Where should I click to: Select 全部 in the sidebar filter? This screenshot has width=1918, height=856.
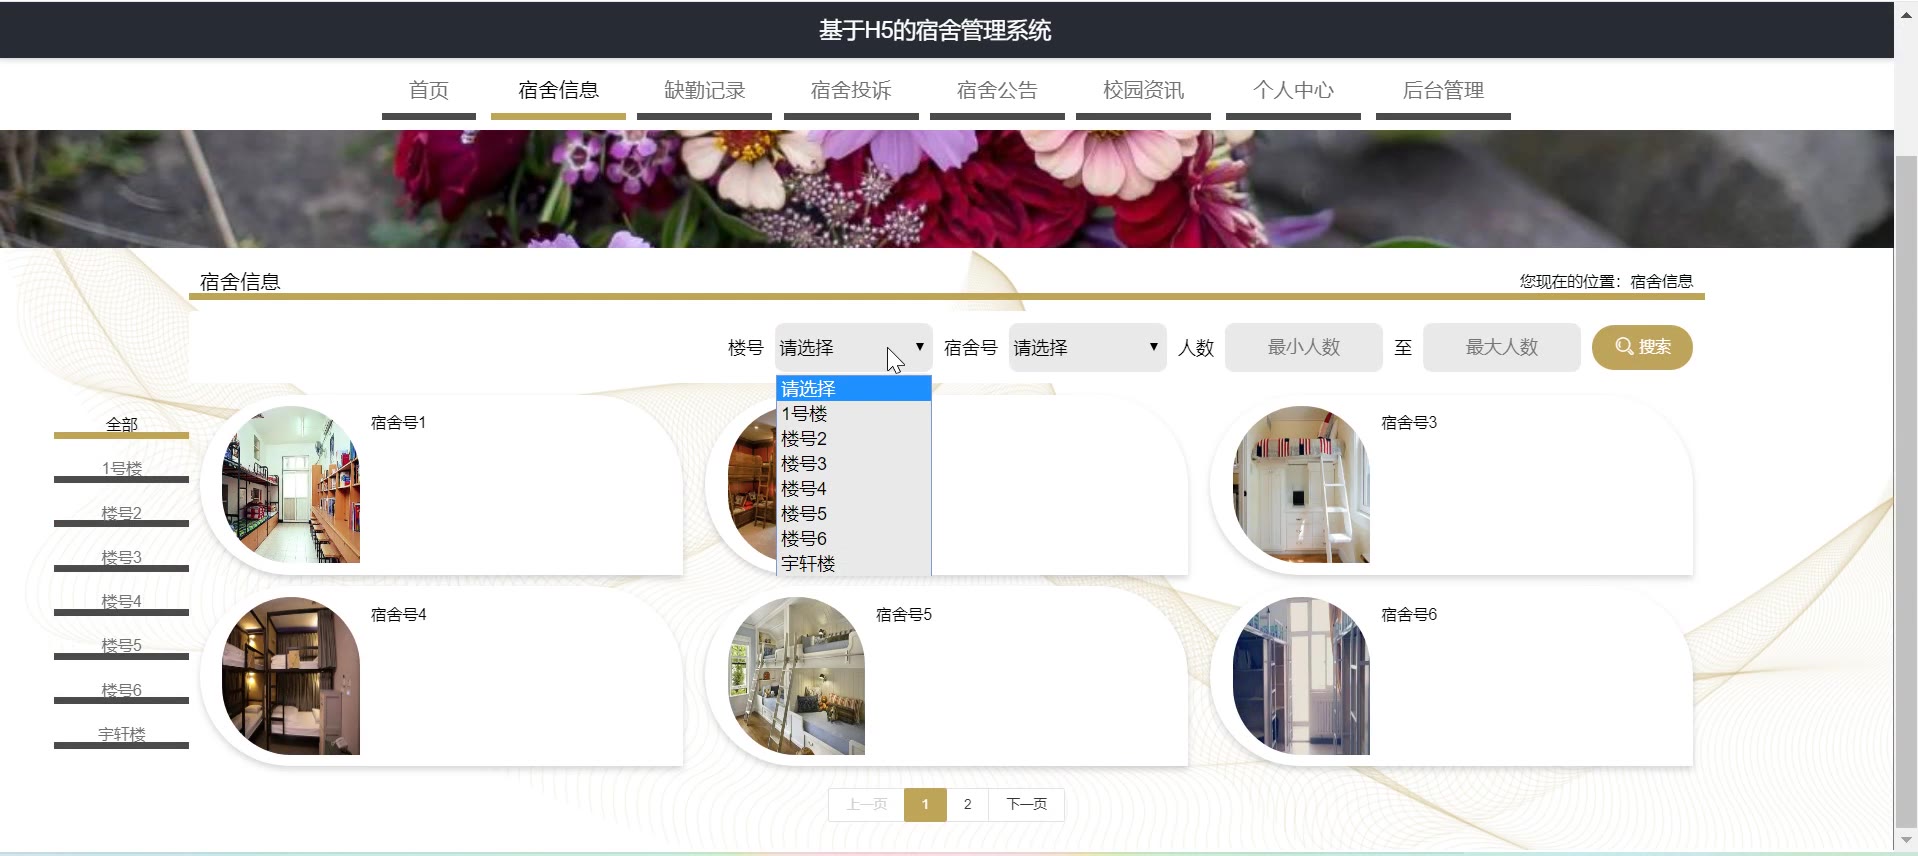pos(121,425)
